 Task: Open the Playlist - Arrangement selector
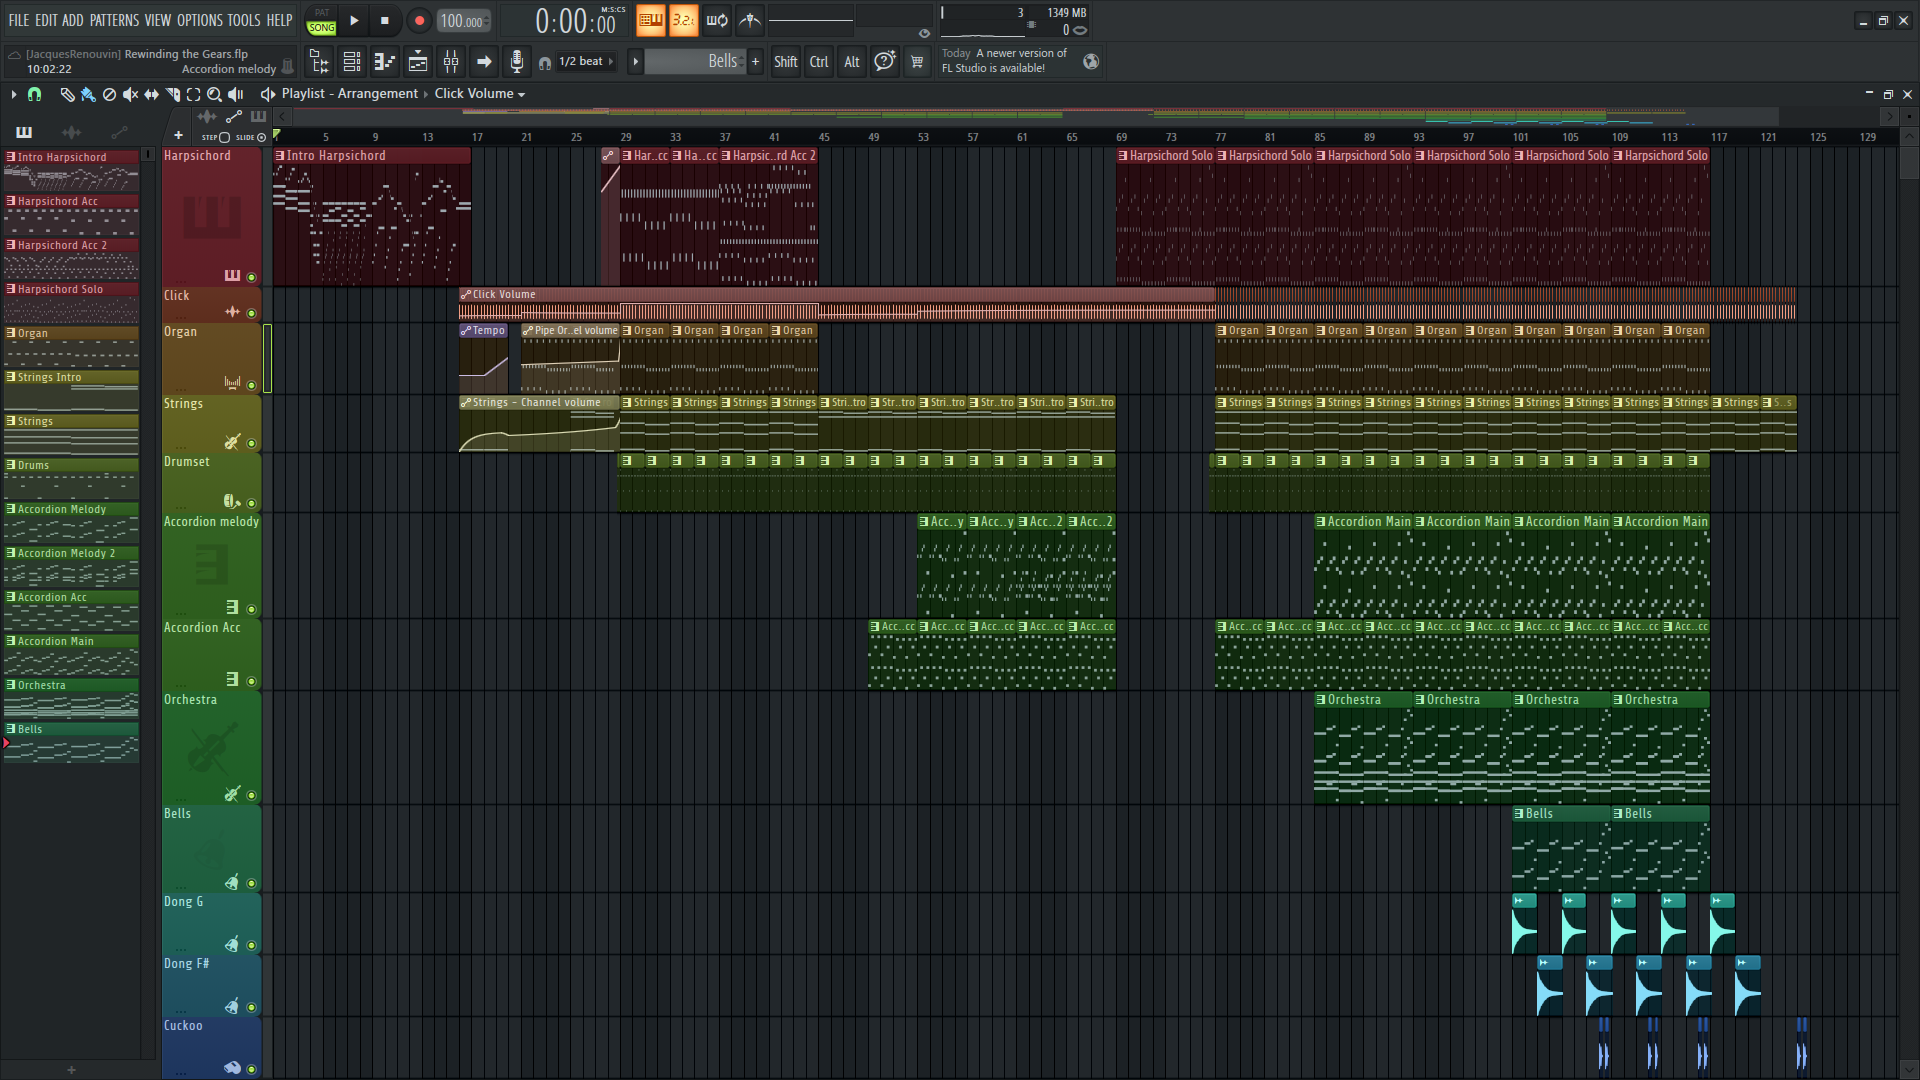tap(350, 94)
